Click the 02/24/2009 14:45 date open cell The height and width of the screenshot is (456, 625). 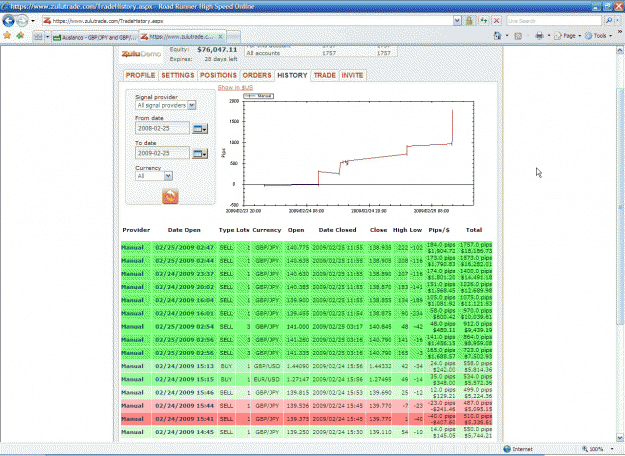(184, 432)
